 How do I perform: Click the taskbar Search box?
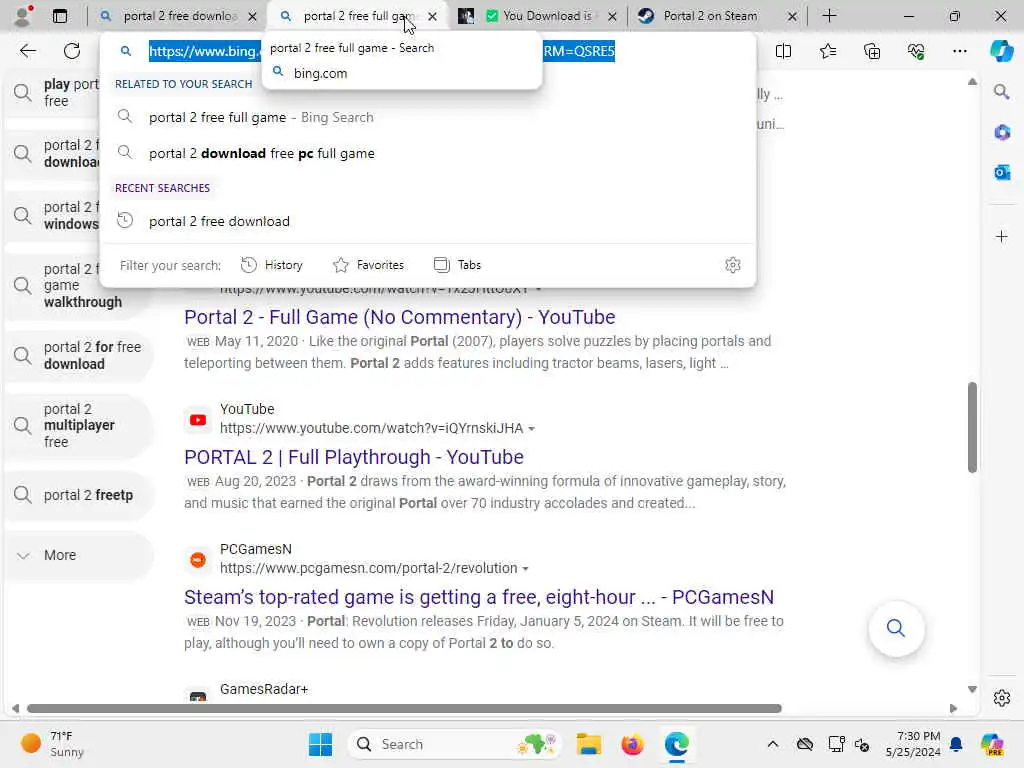pos(455,744)
